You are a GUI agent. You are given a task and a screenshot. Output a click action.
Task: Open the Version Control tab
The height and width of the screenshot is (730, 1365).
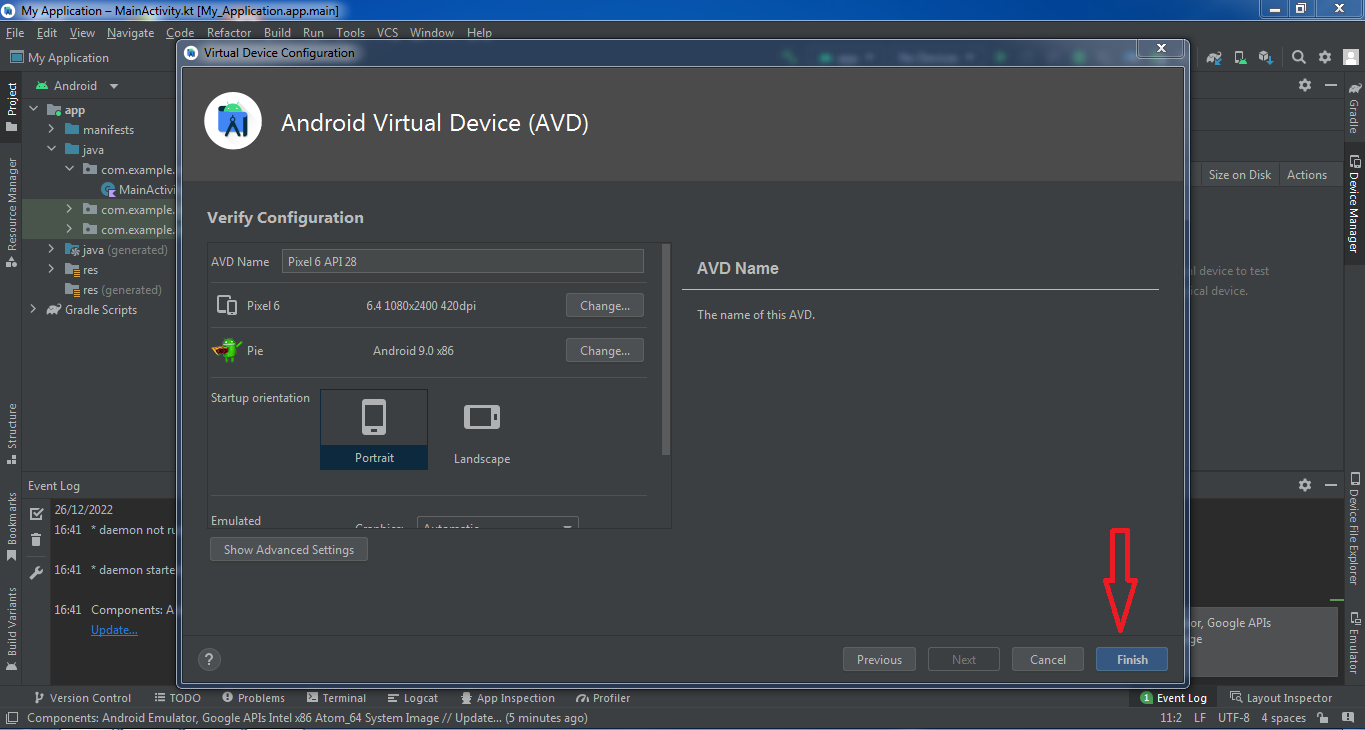point(82,698)
